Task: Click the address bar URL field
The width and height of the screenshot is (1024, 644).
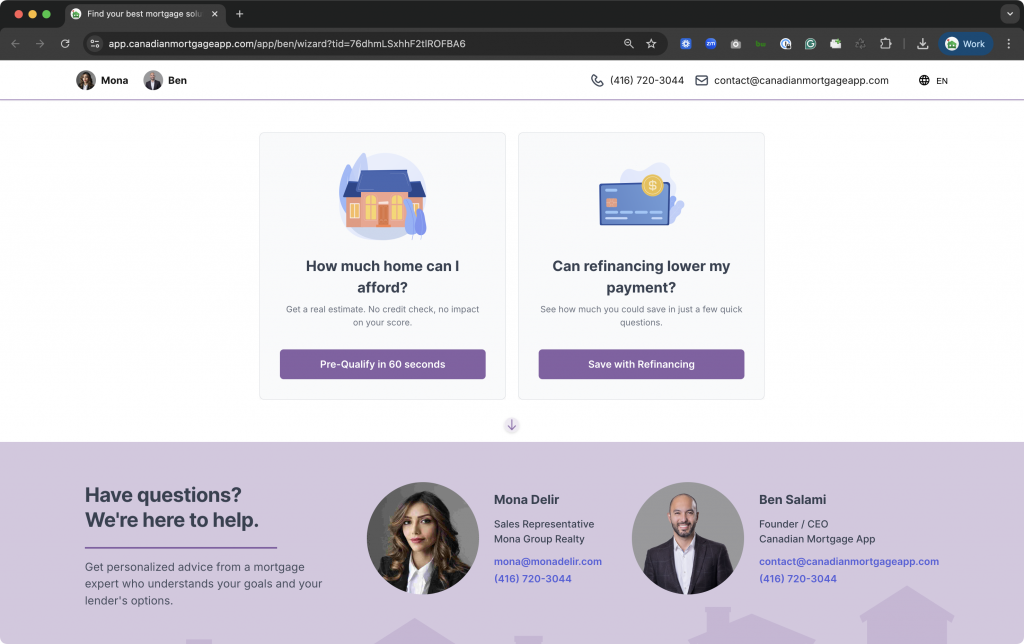Action: [350, 44]
